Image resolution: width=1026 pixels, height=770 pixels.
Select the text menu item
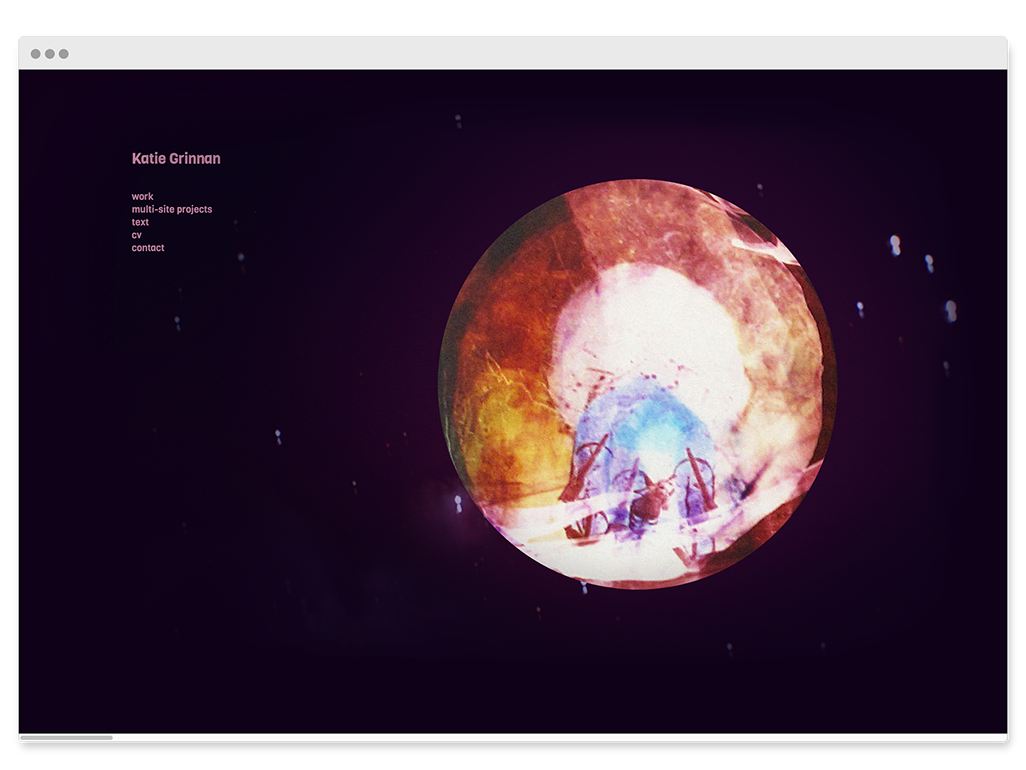coord(140,222)
